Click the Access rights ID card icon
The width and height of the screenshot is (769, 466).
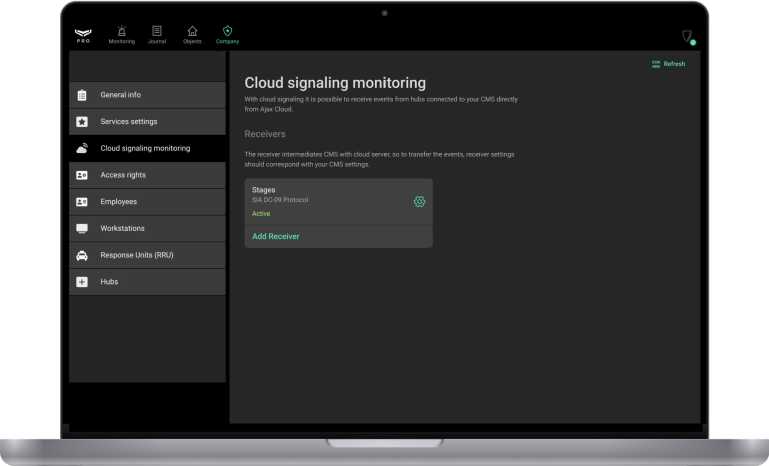82,175
